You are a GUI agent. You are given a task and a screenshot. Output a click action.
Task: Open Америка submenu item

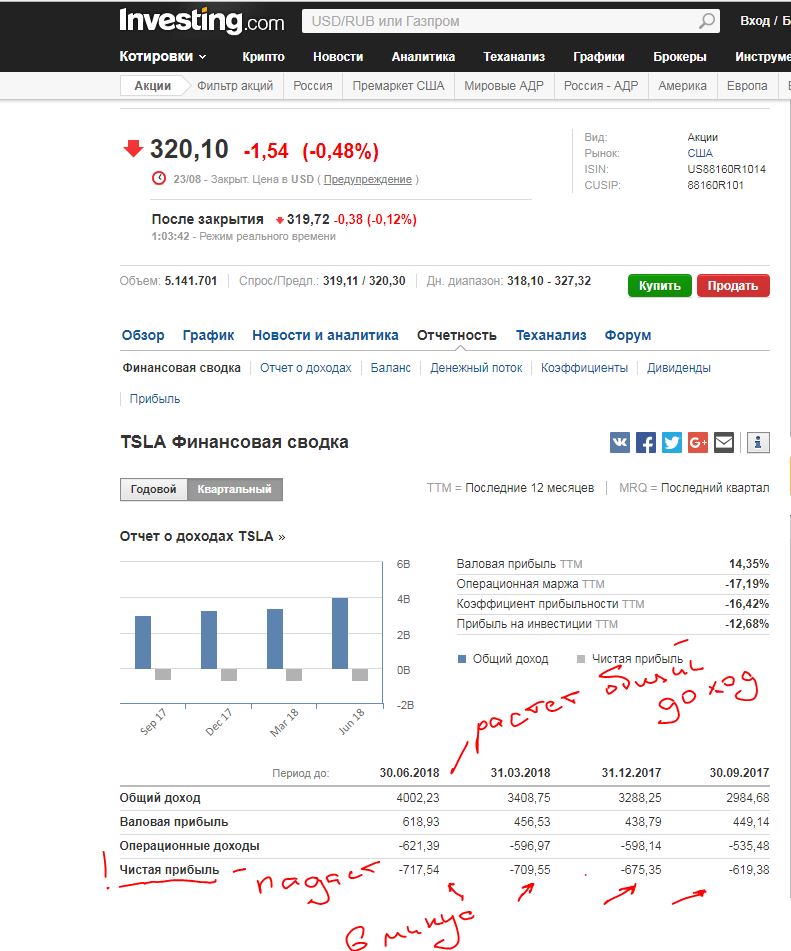(x=682, y=86)
